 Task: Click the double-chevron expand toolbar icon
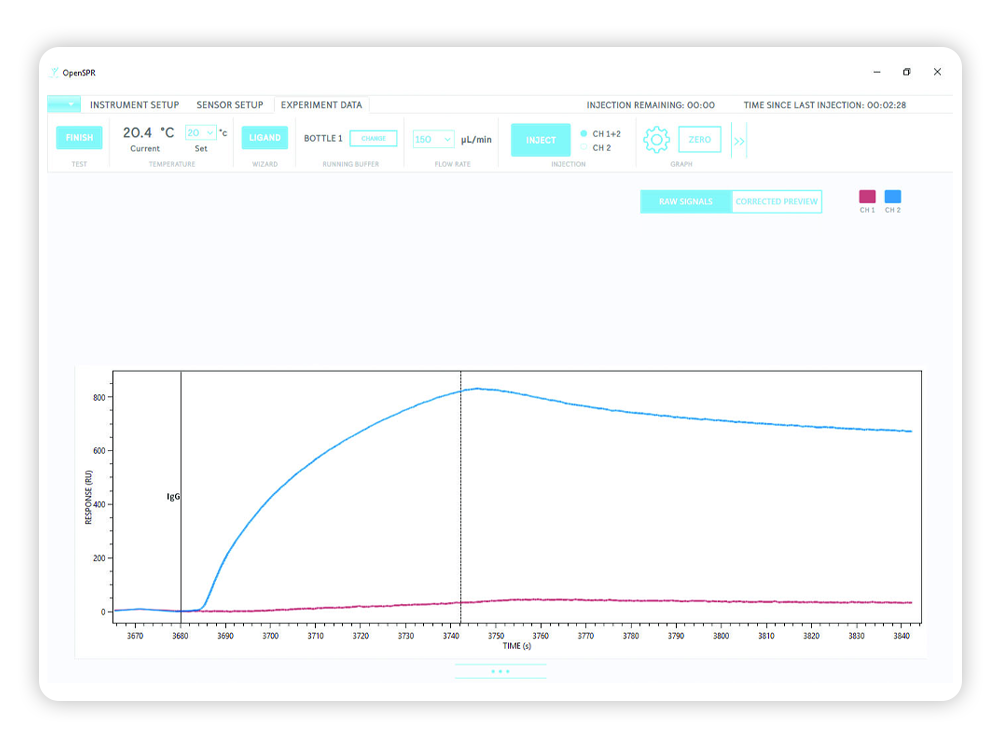click(739, 141)
